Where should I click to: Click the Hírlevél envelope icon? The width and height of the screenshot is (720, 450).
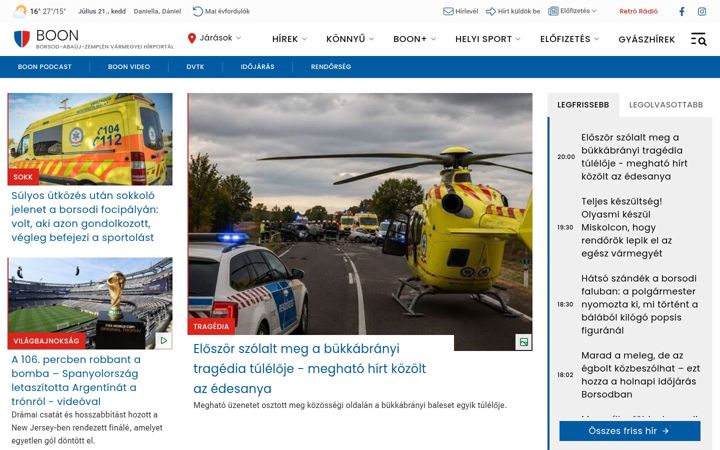click(x=448, y=11)
